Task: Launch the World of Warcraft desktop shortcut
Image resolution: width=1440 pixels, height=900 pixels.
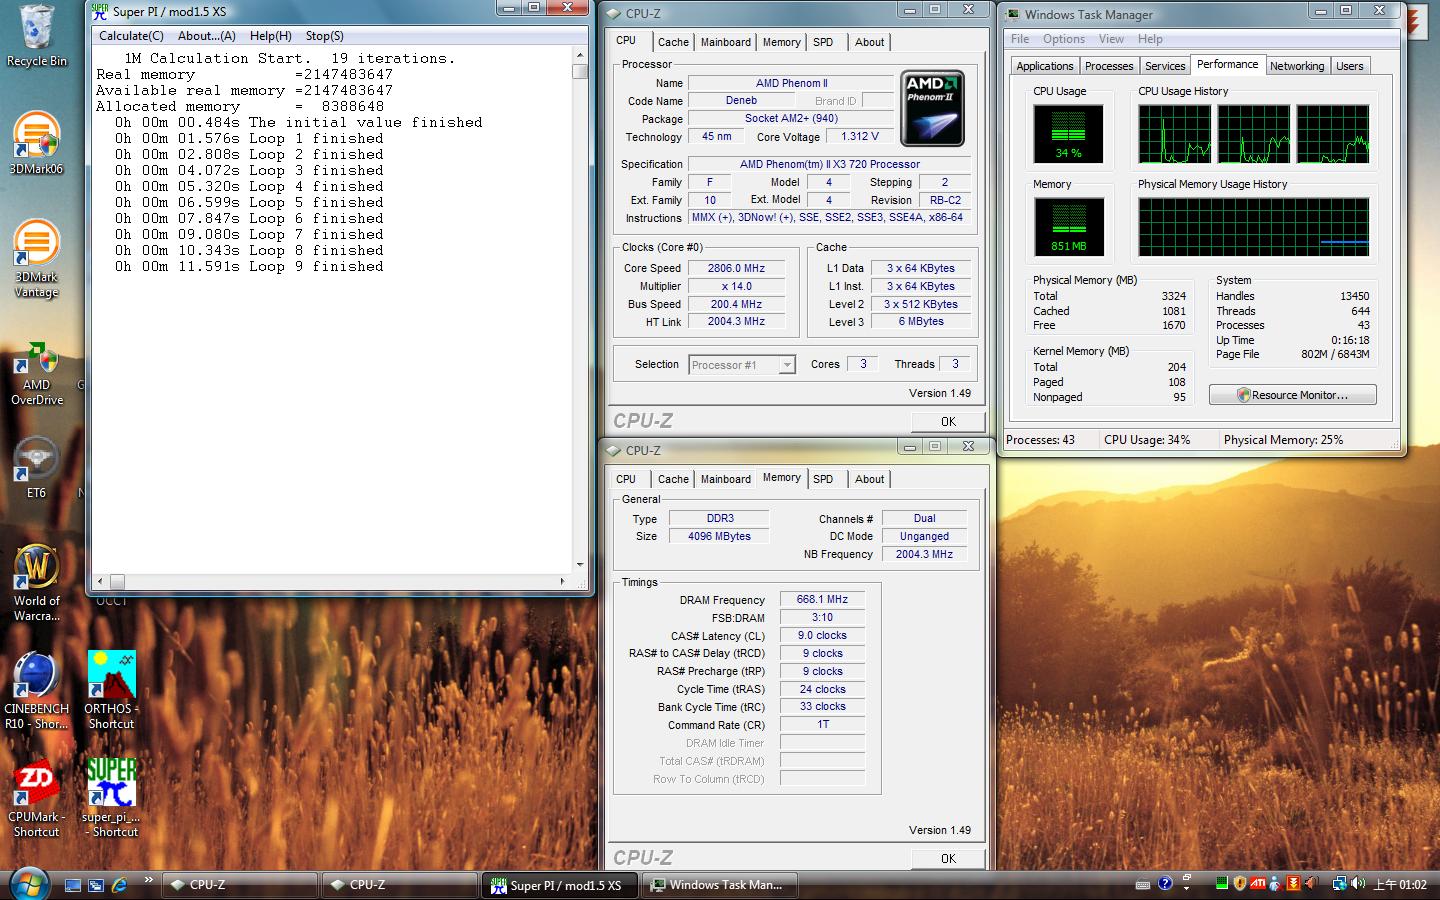Action: pos(36,584)
